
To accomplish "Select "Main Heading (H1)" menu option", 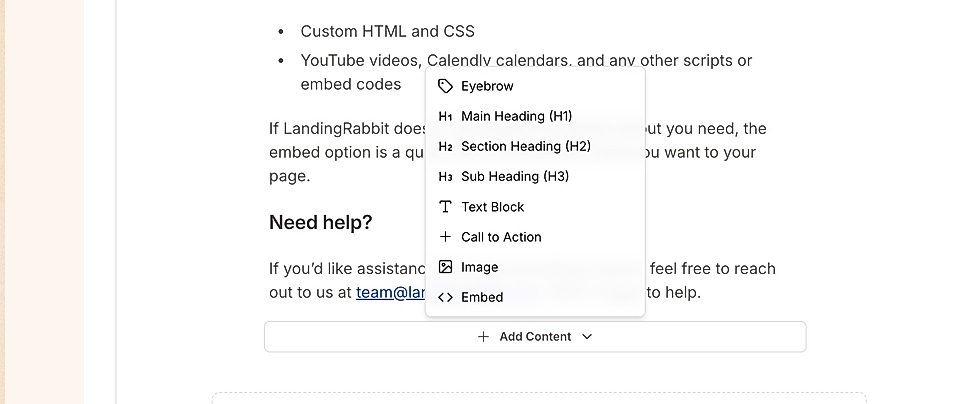I will coord(516,117).
